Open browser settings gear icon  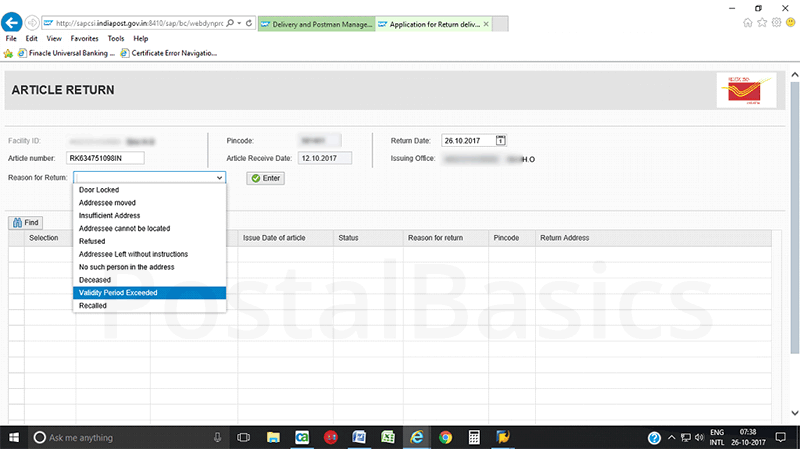click(776, 22)
